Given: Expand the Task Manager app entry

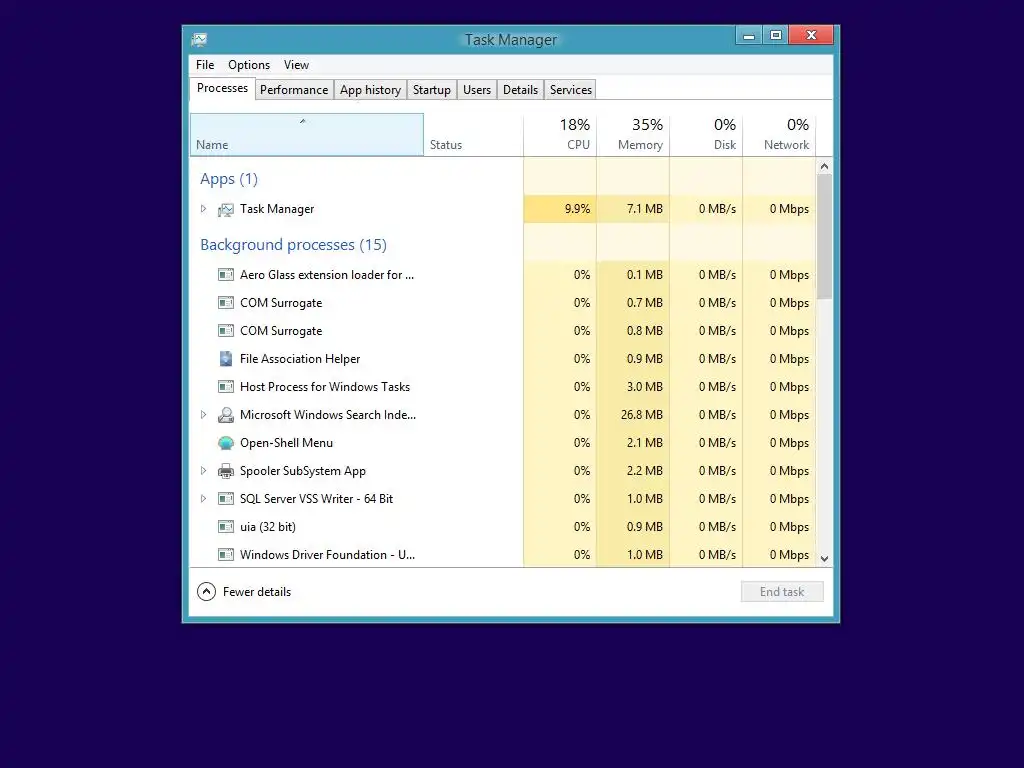Looking at the screenshot, I should click(203, 209).
